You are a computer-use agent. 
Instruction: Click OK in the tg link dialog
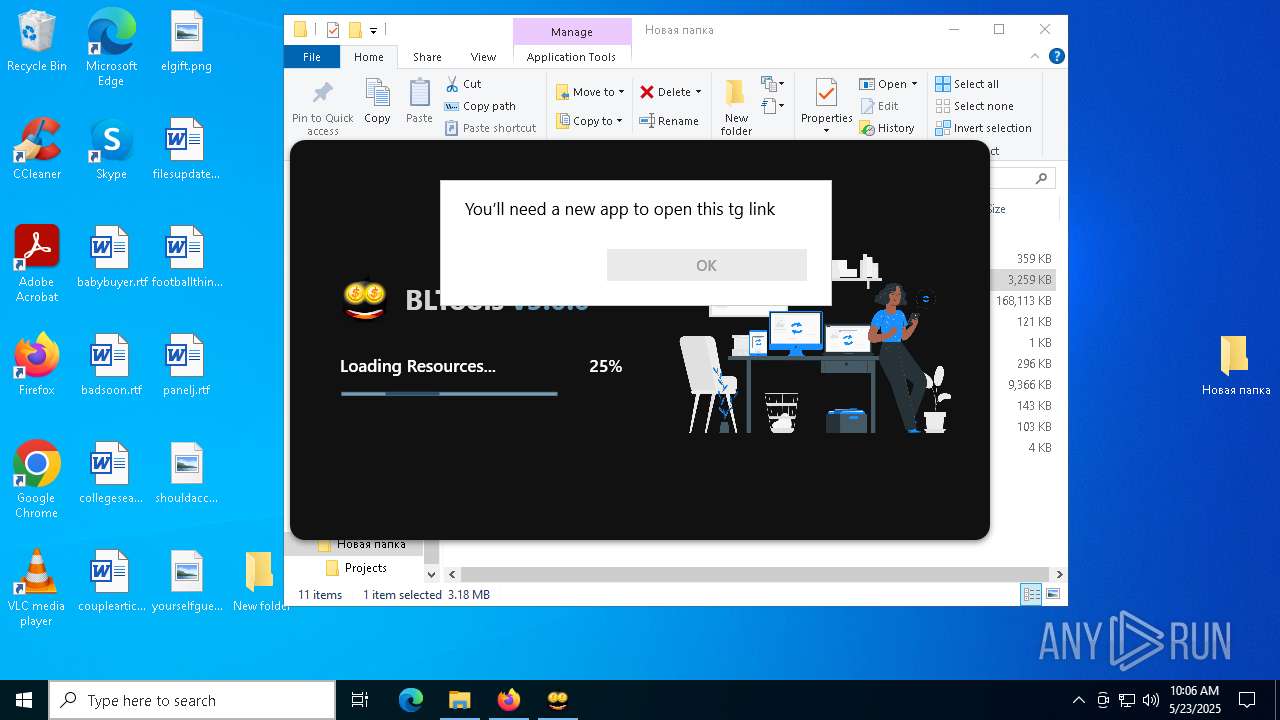coord(706,265)
